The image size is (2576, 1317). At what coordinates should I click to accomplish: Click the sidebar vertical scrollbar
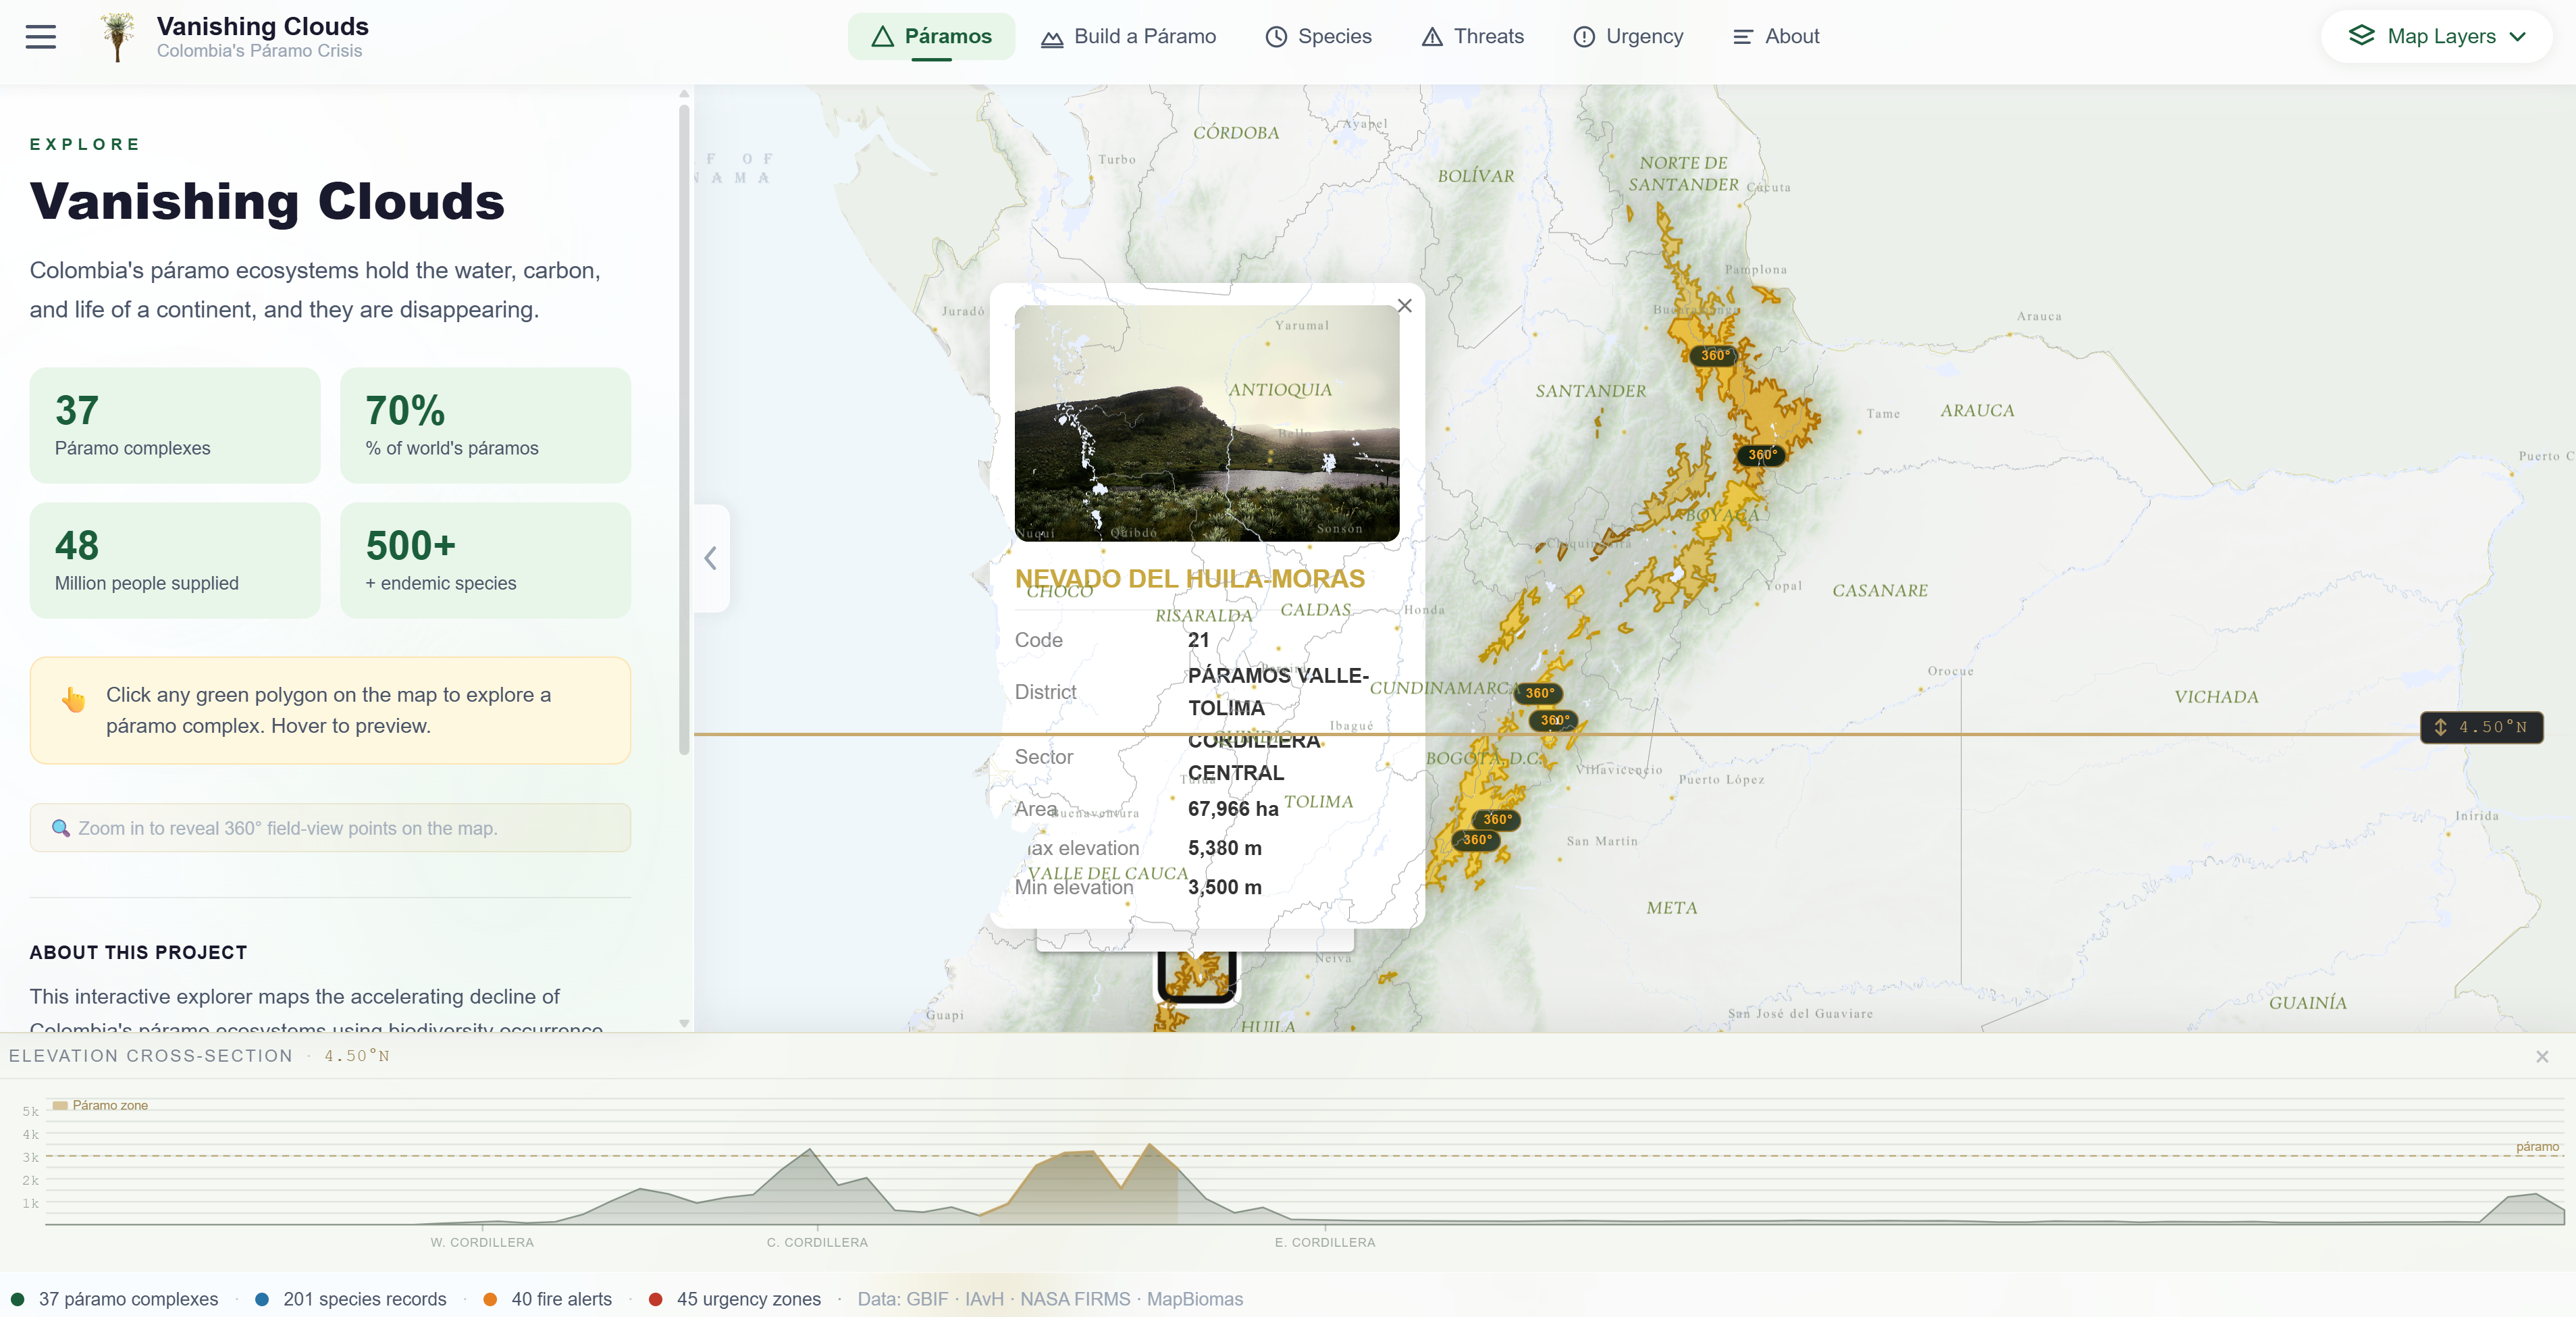pyautogui.click(x=684, y=430)
